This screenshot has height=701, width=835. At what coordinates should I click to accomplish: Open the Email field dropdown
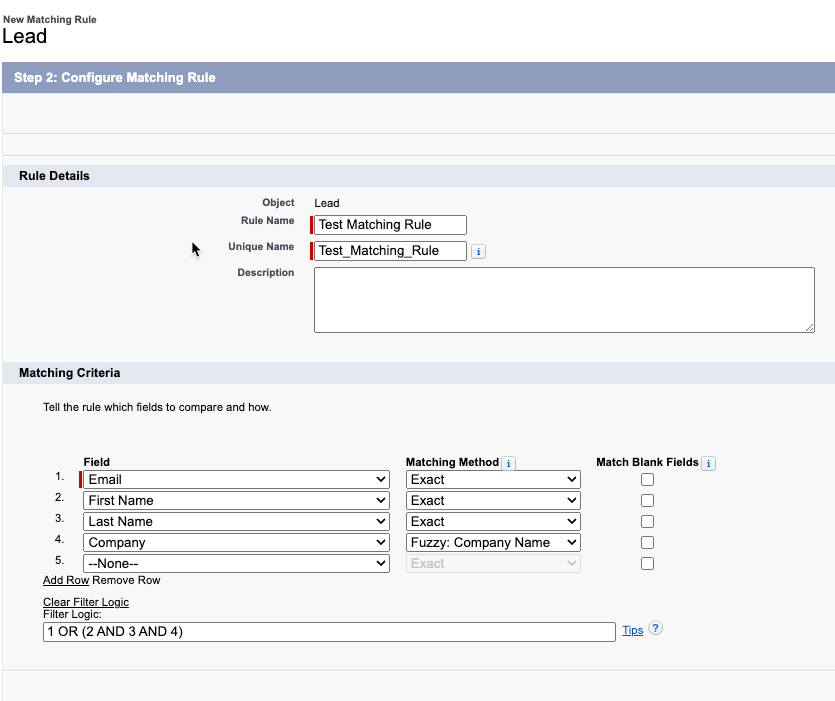click(236, 479)
